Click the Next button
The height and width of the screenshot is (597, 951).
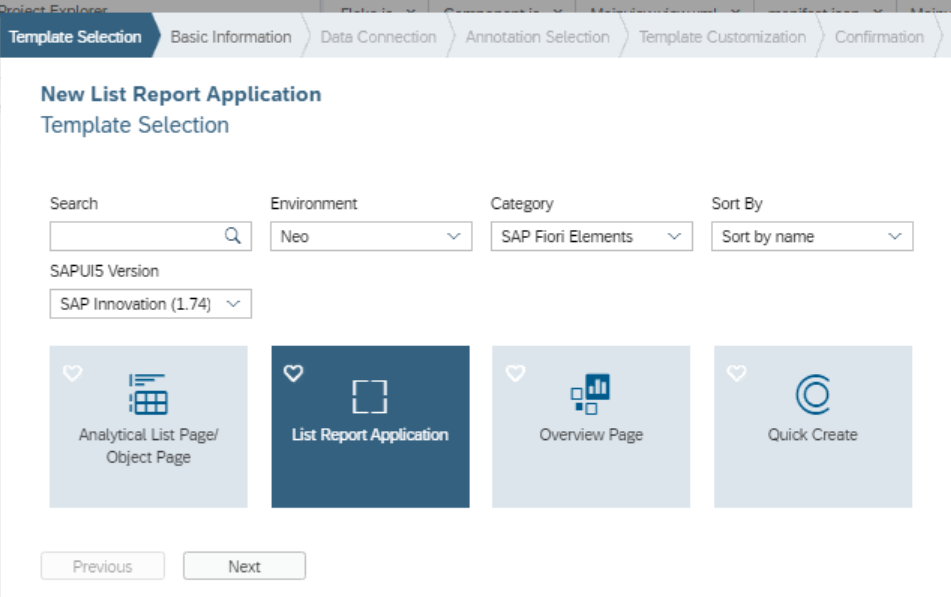244,566
